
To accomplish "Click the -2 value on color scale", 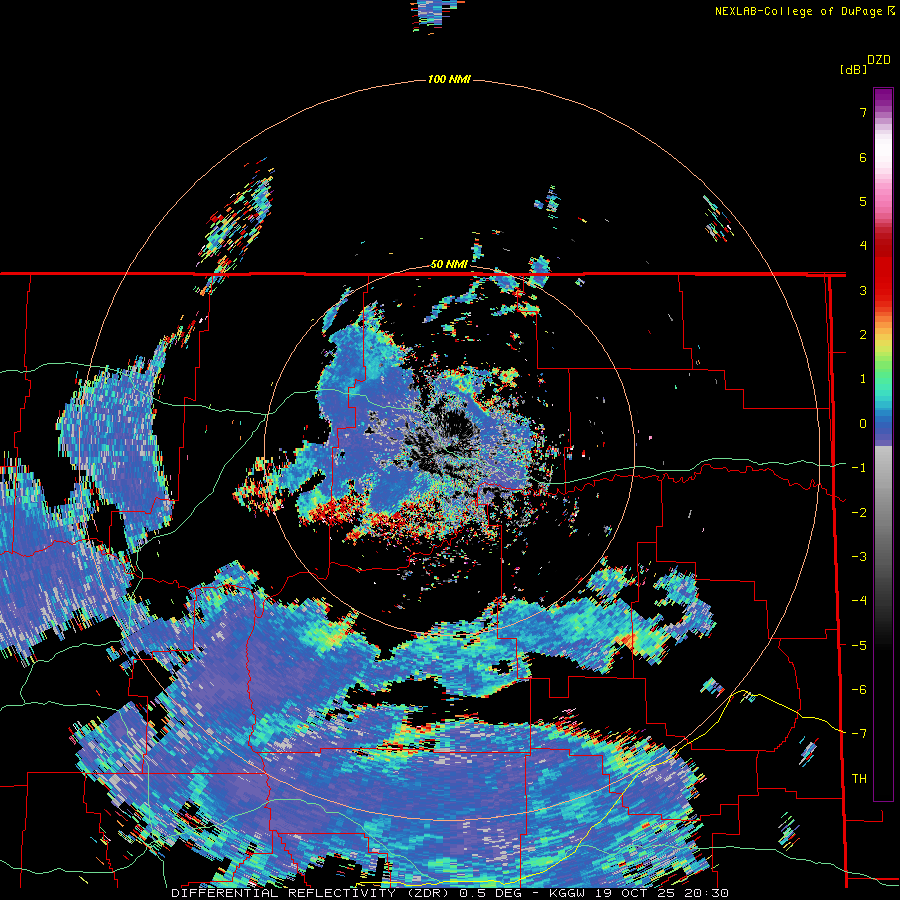I will pos(859,513).
